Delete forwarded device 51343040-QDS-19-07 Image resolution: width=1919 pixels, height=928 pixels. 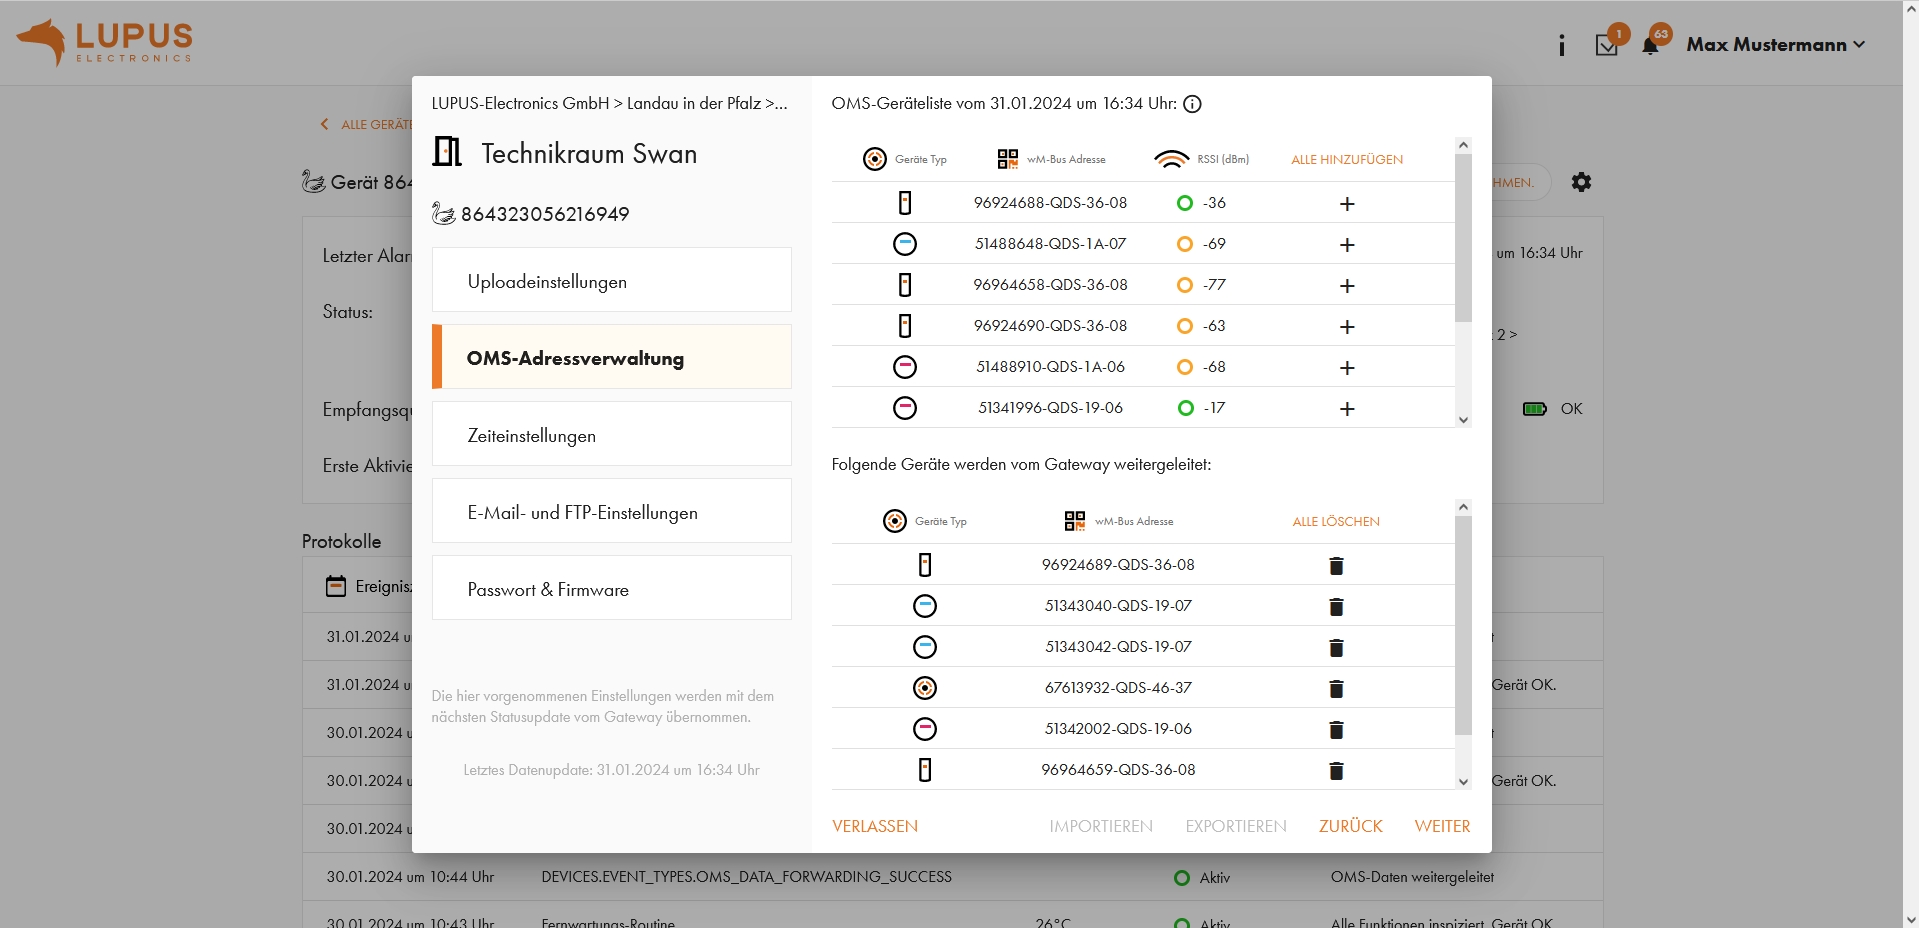pyautogui.click(x=1336, y=607)
